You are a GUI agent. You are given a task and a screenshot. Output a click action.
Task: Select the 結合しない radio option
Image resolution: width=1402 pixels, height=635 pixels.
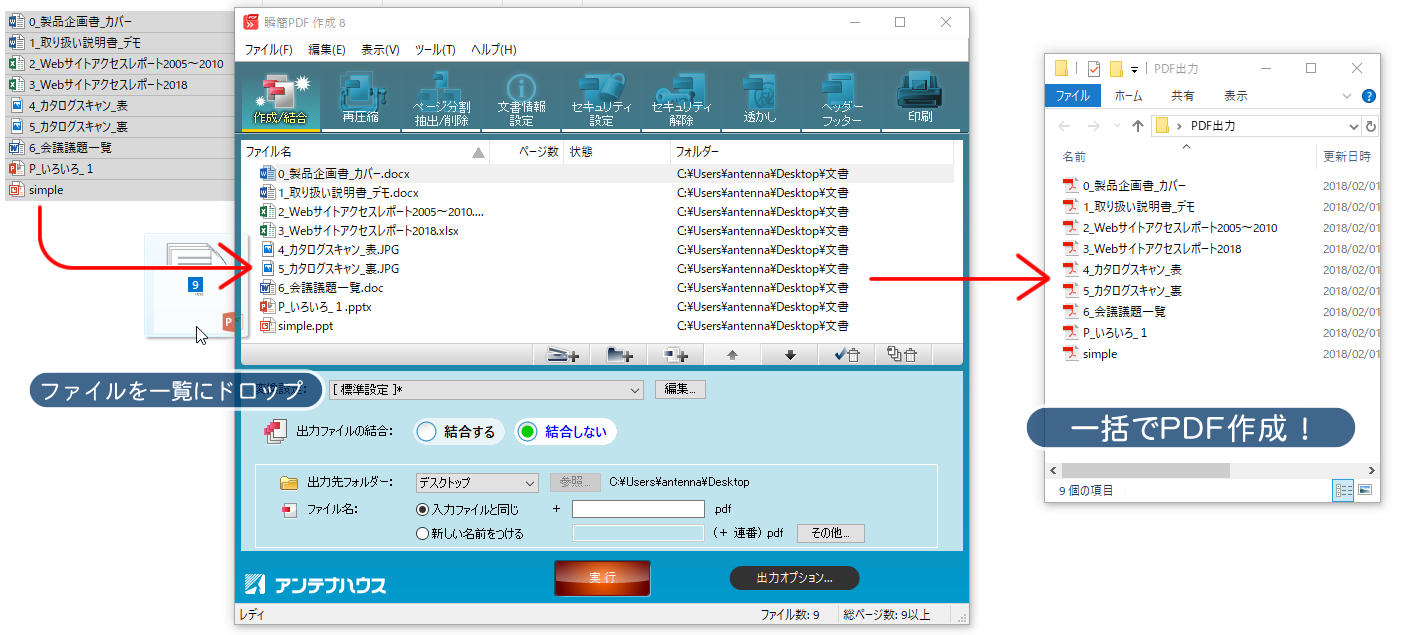pos(566,432)
